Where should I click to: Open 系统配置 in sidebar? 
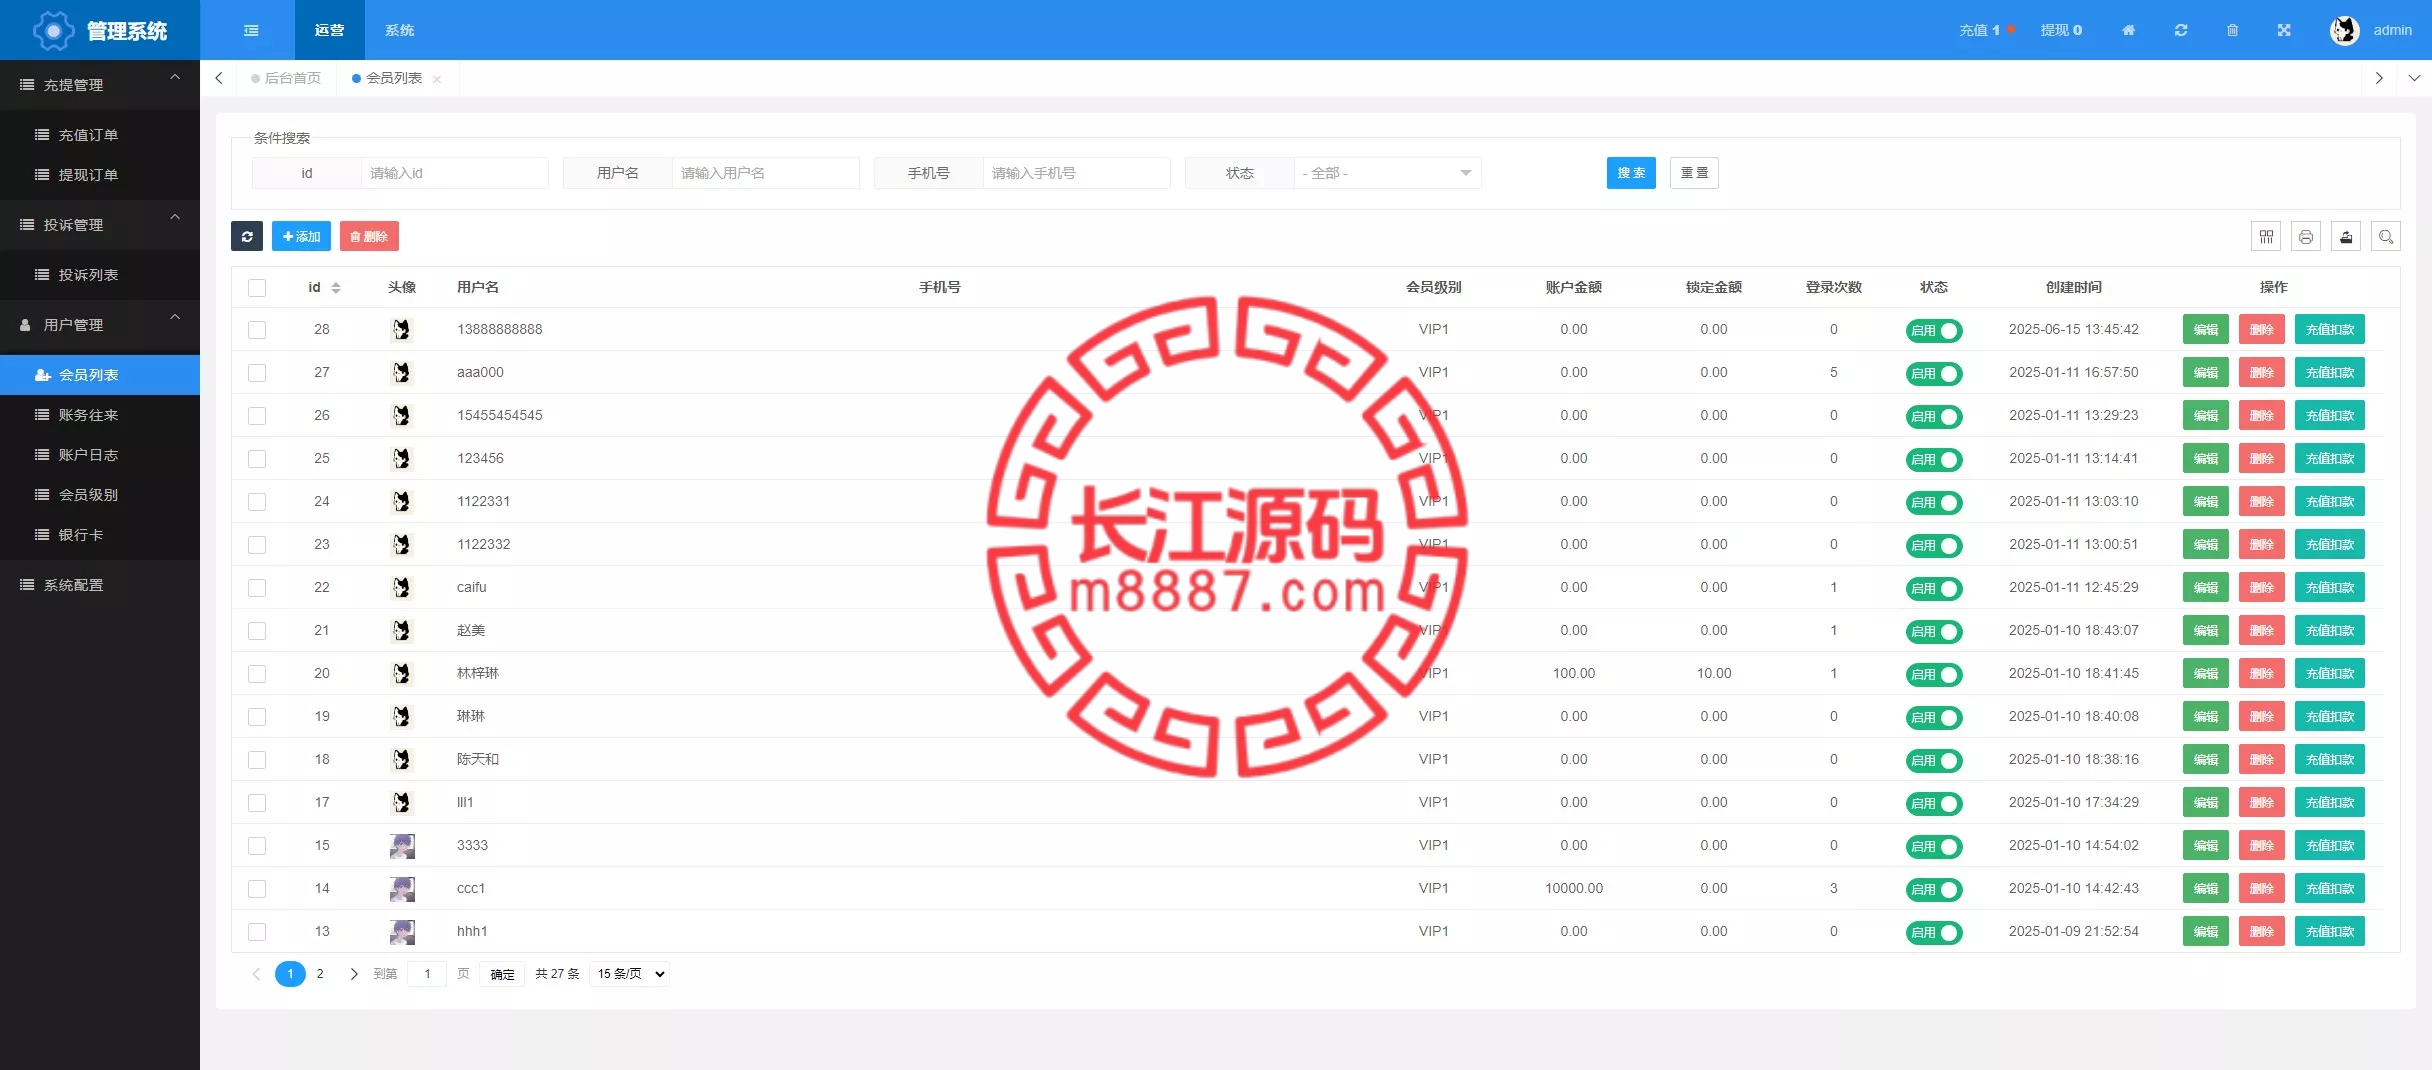(100, 585)
